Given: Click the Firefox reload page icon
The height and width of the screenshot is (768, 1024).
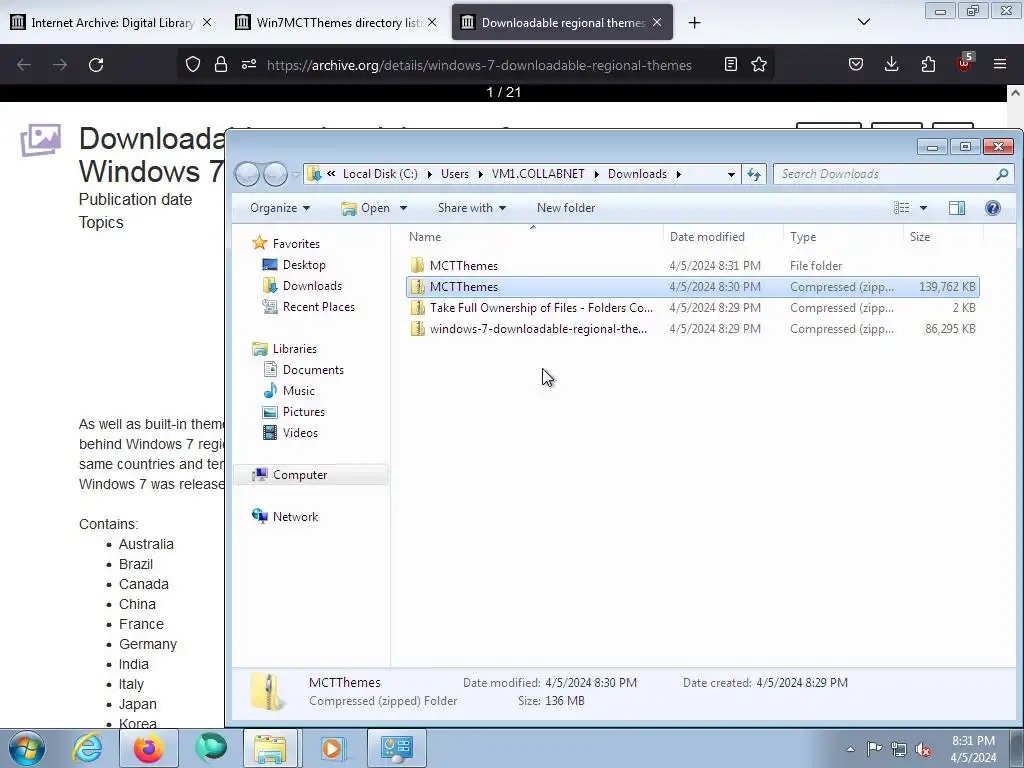Looking at the screenshot, I should coord(96,65).
